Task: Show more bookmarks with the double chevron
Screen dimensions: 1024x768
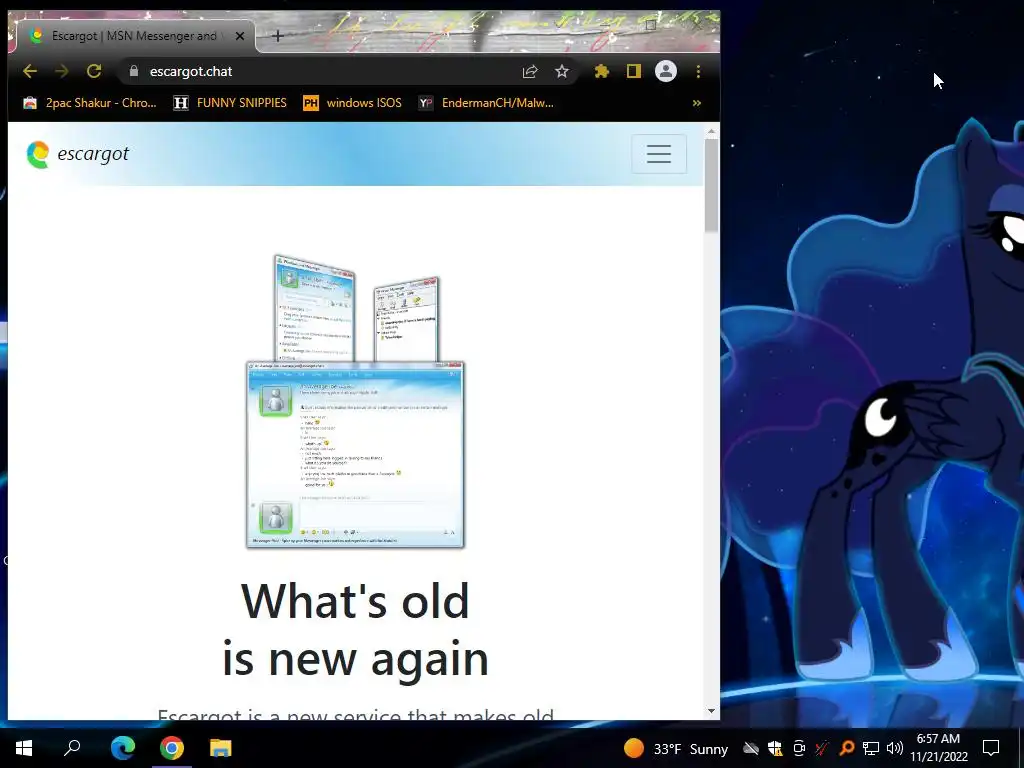Action: pyautogui.click(x=697, y=103)
